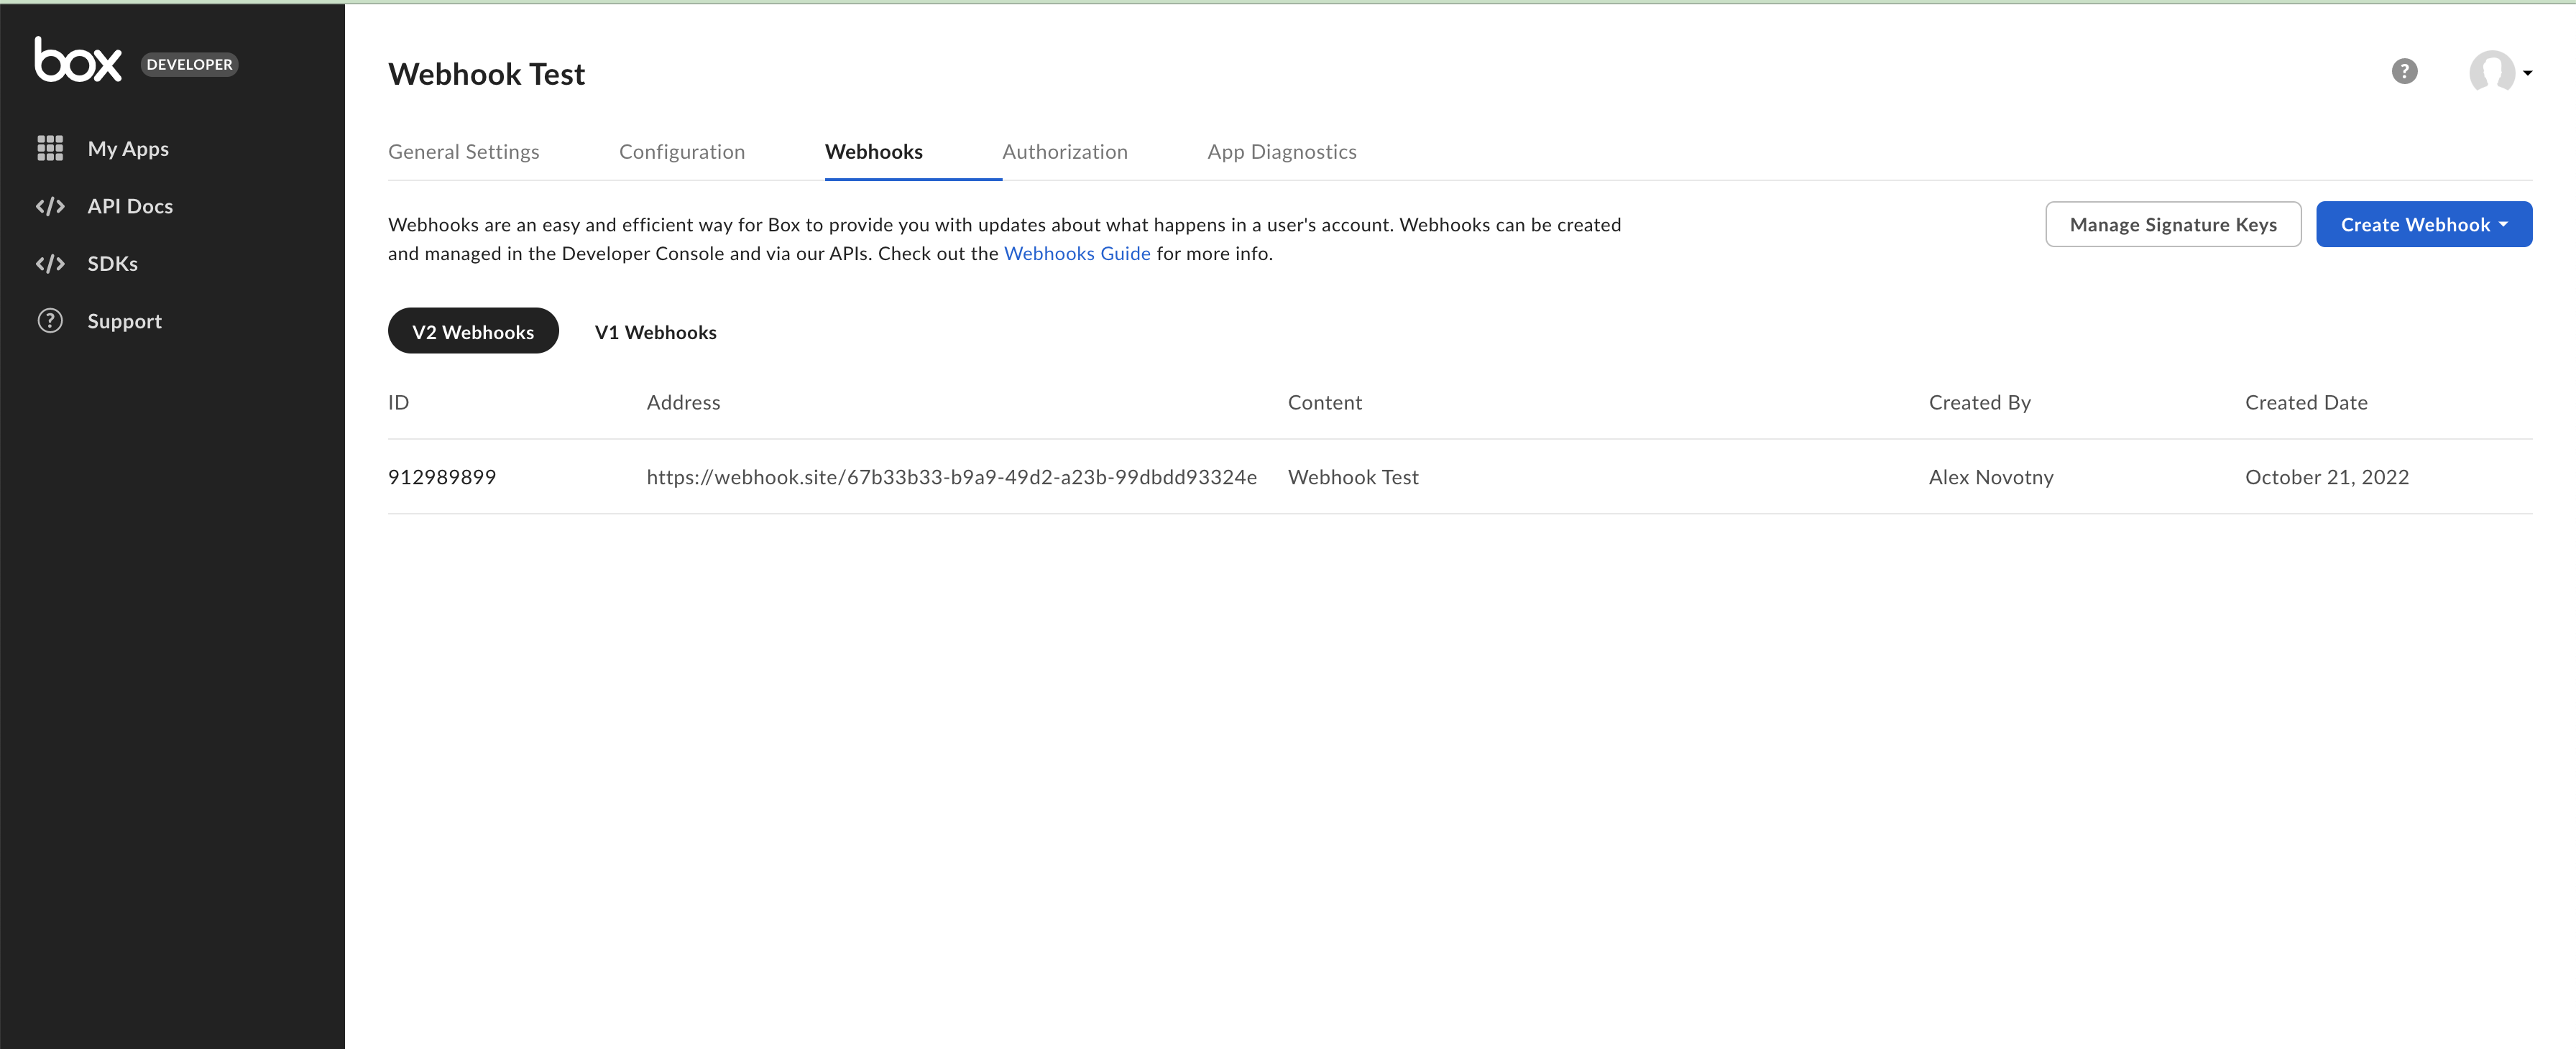This screenshot has width=2576, height=1049.
Task: Click the grid icon beside My Apps
Action: pos(50,148)
